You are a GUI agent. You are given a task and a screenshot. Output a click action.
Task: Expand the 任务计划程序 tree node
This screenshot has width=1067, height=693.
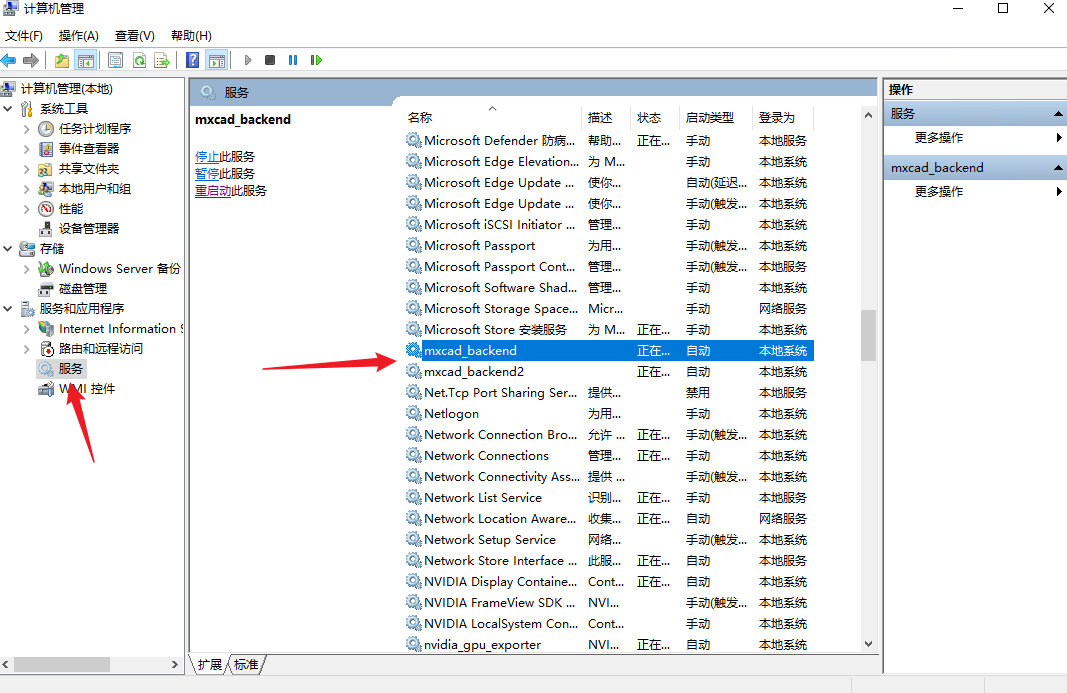27,129
